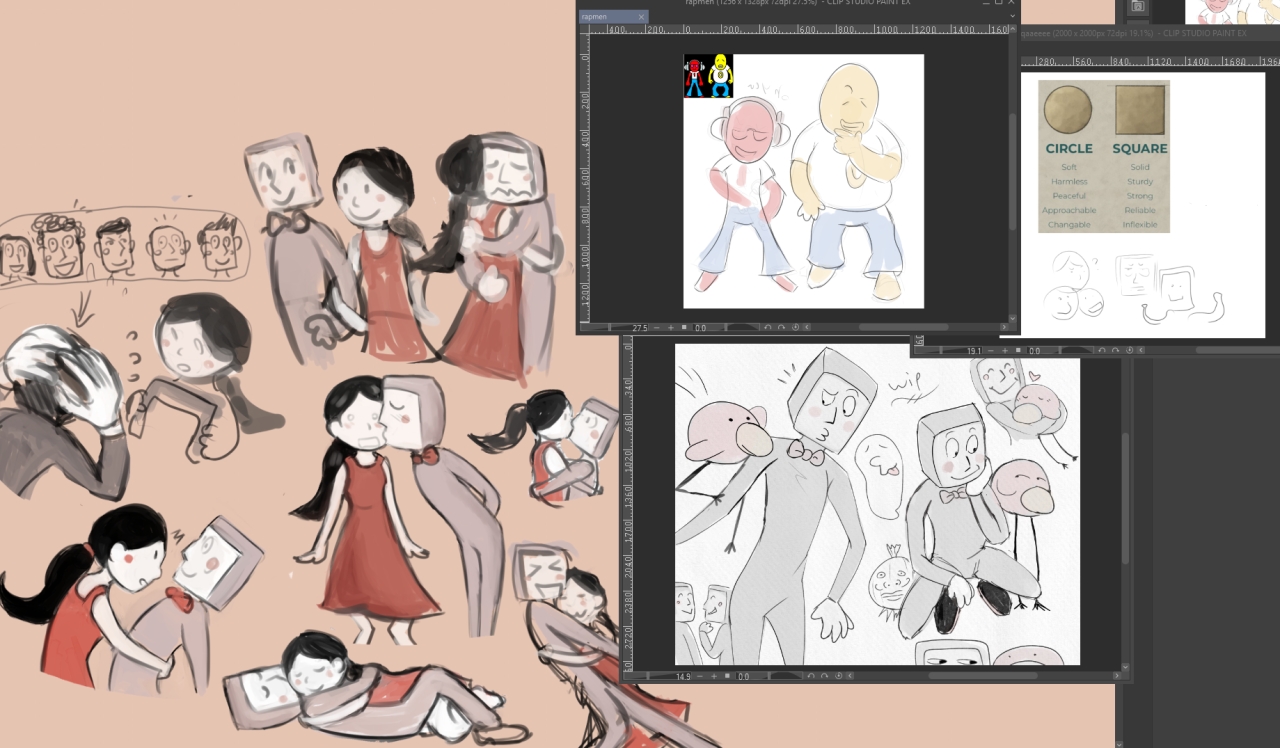Click the 14.9 zoom slider
The height and width of the screenshot is (748, 1280).
(x=658, y=677)
